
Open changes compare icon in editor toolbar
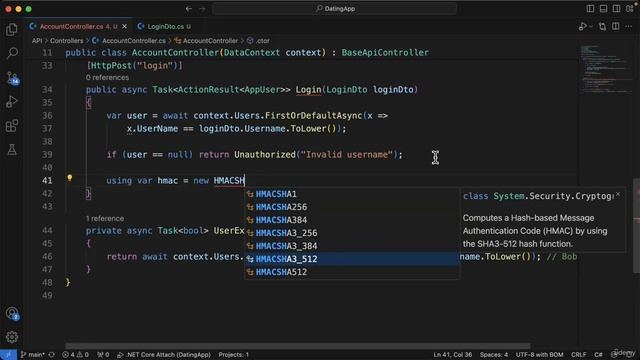tap(602, 27)
